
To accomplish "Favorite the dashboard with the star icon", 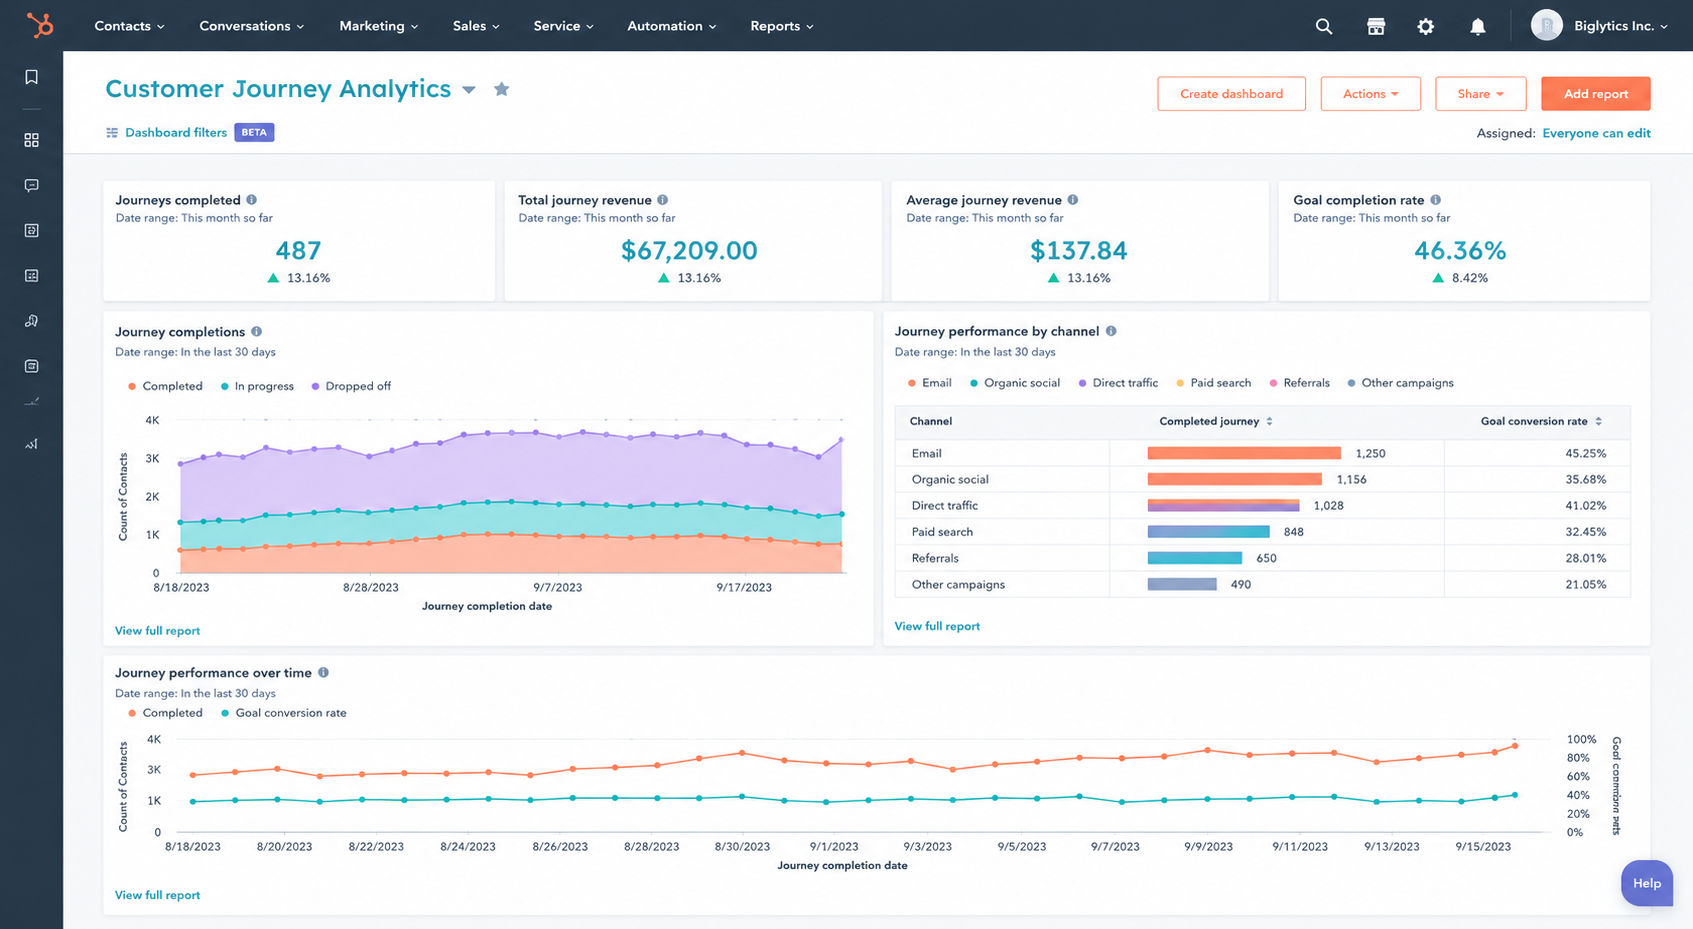I will [x=502, y=89].
